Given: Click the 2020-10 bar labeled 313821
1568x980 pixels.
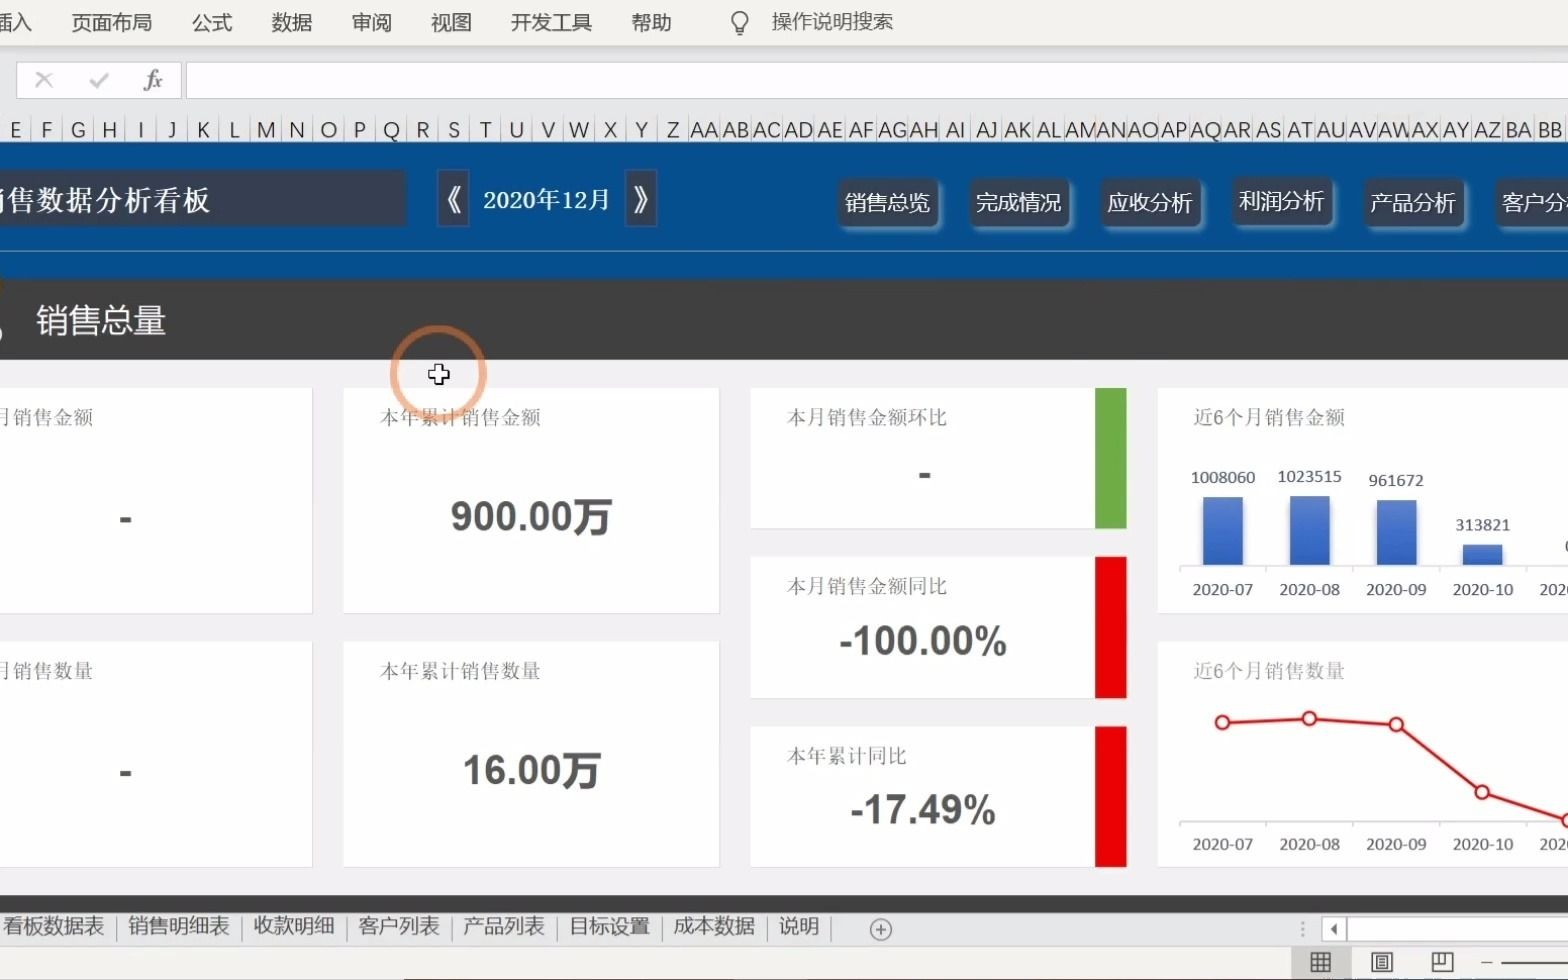Looking at the screenshot, I should click(x=1483, y=555).
